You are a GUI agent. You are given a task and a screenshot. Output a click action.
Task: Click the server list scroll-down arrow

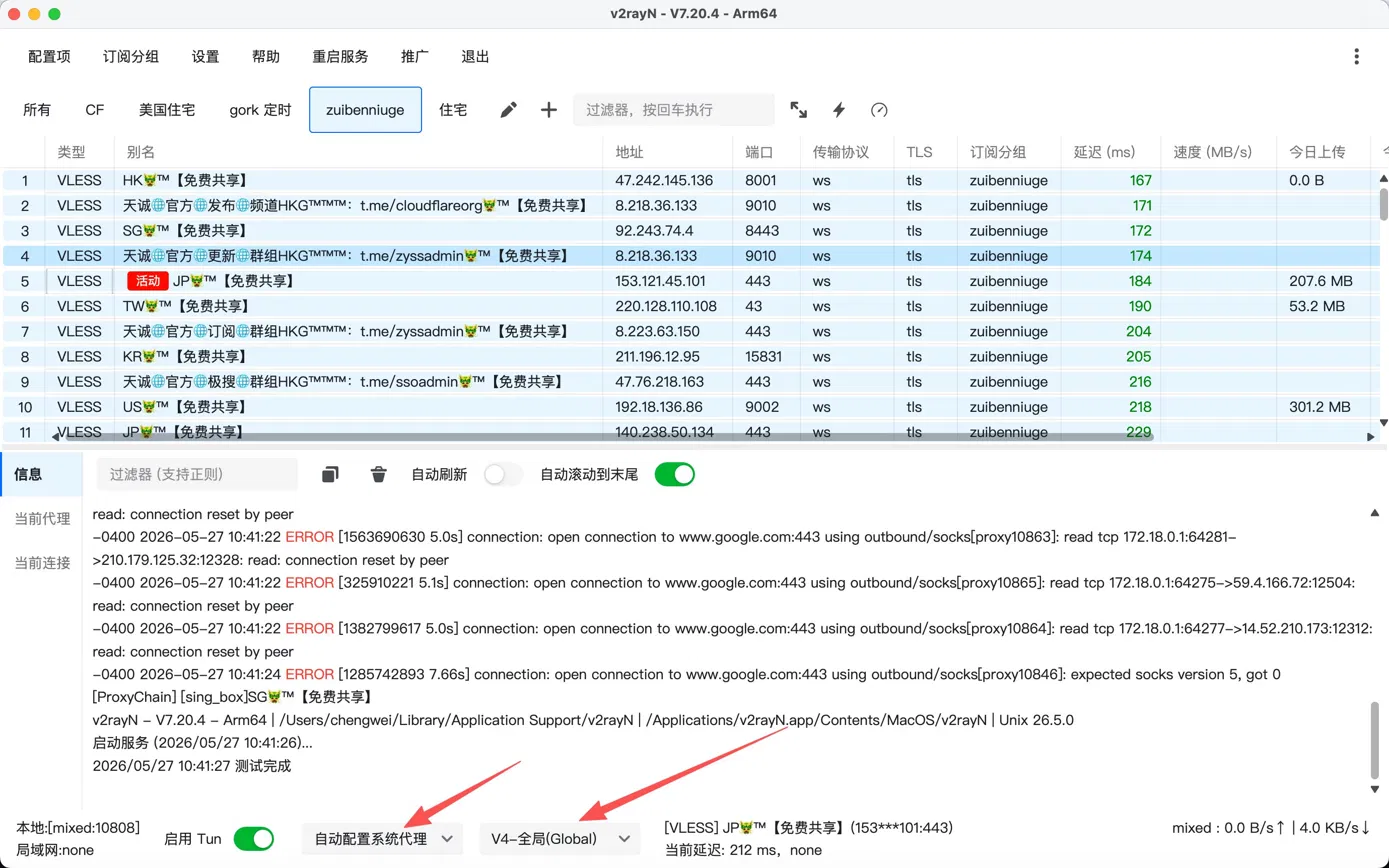pos(1384,423)
